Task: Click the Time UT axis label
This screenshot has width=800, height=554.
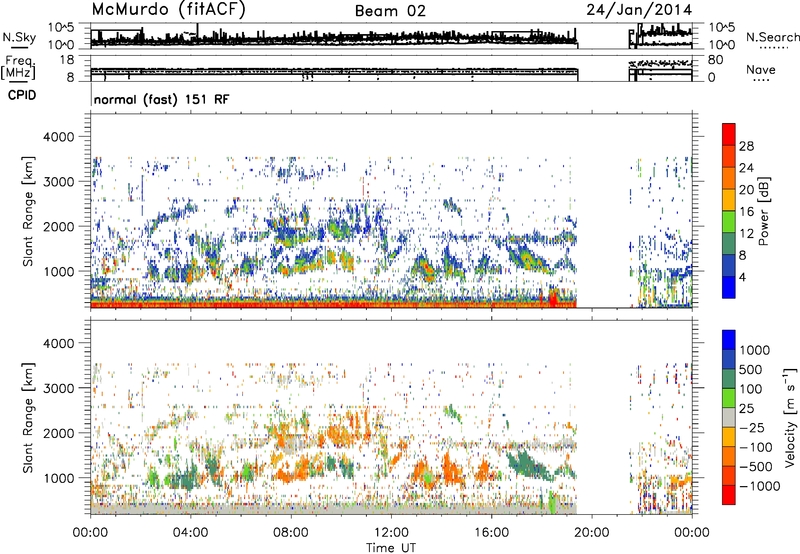Action: coord(391,548)
